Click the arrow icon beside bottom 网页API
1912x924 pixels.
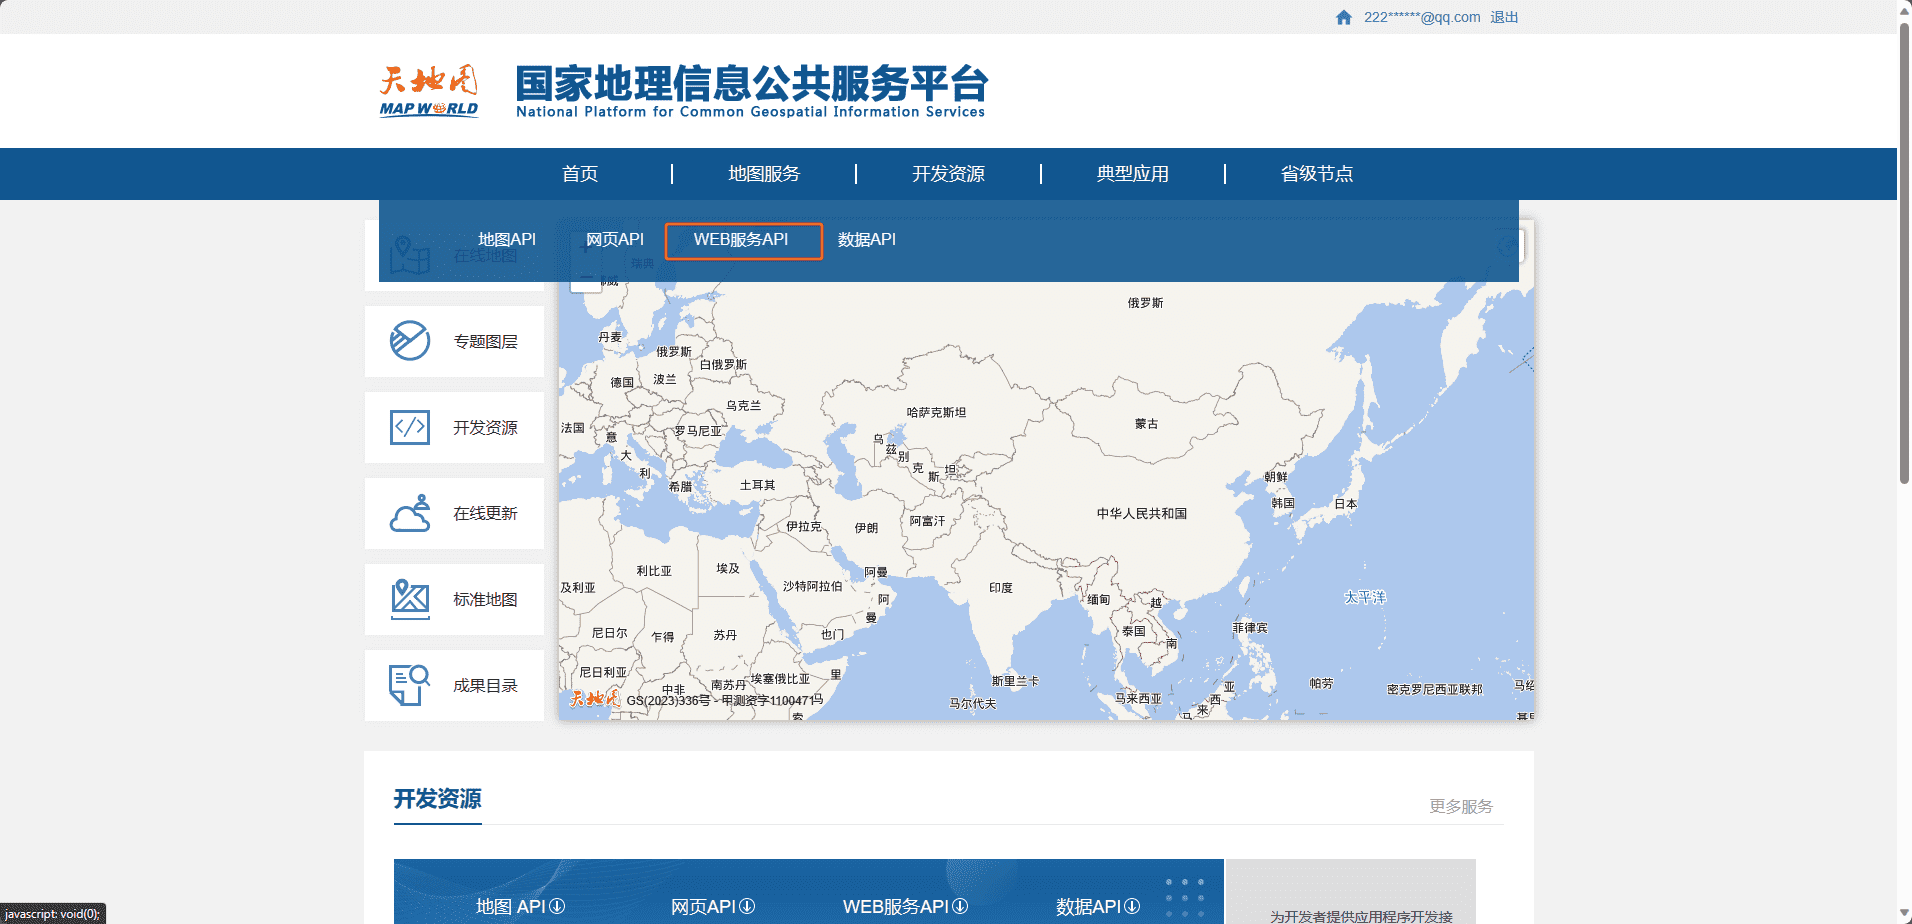pyautogui.click(x=747, y=906)
